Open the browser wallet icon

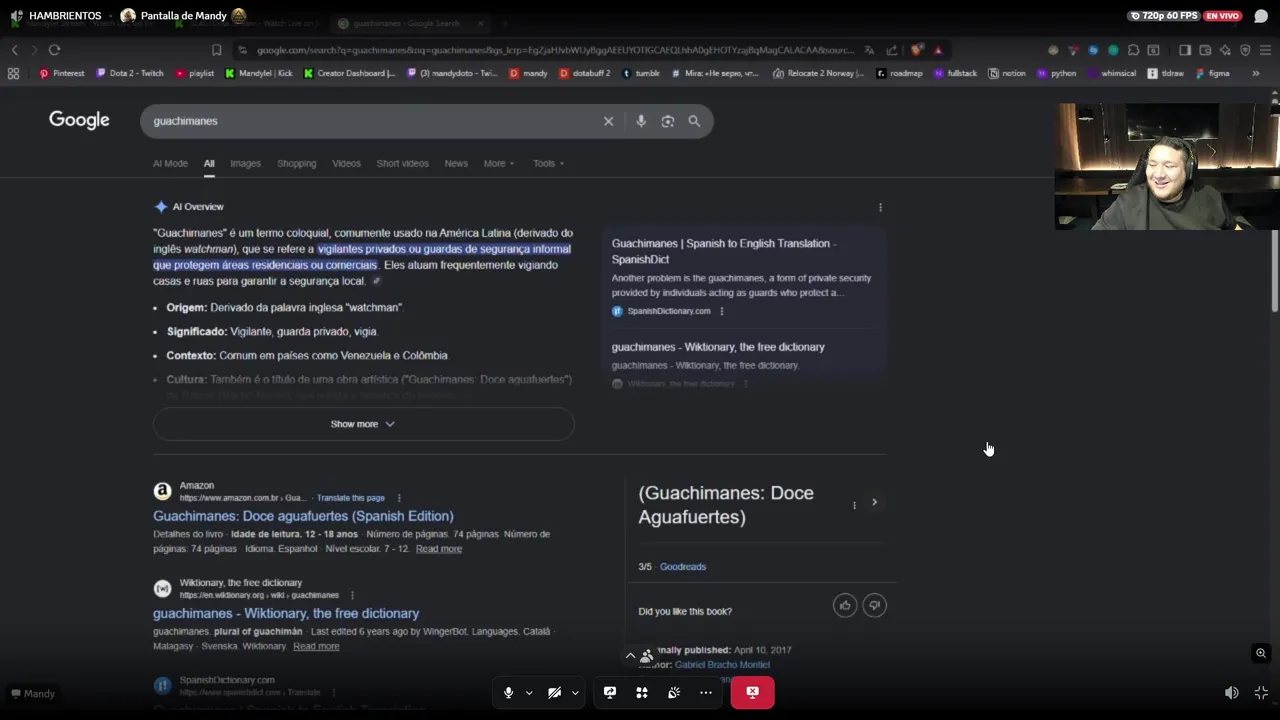point(1205,50)
